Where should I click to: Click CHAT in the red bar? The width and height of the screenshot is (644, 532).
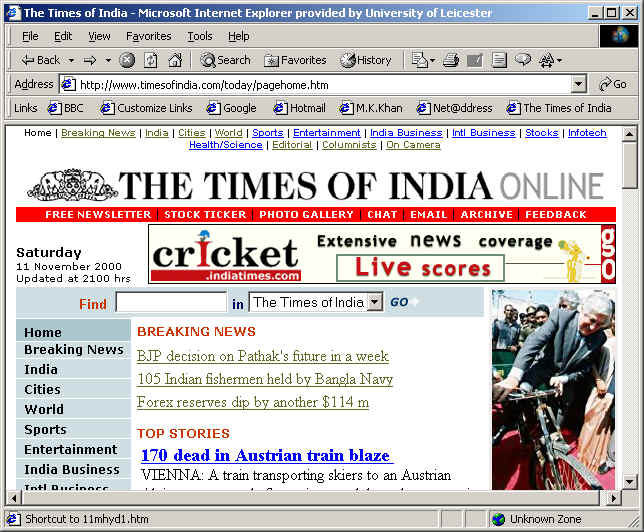382,214
